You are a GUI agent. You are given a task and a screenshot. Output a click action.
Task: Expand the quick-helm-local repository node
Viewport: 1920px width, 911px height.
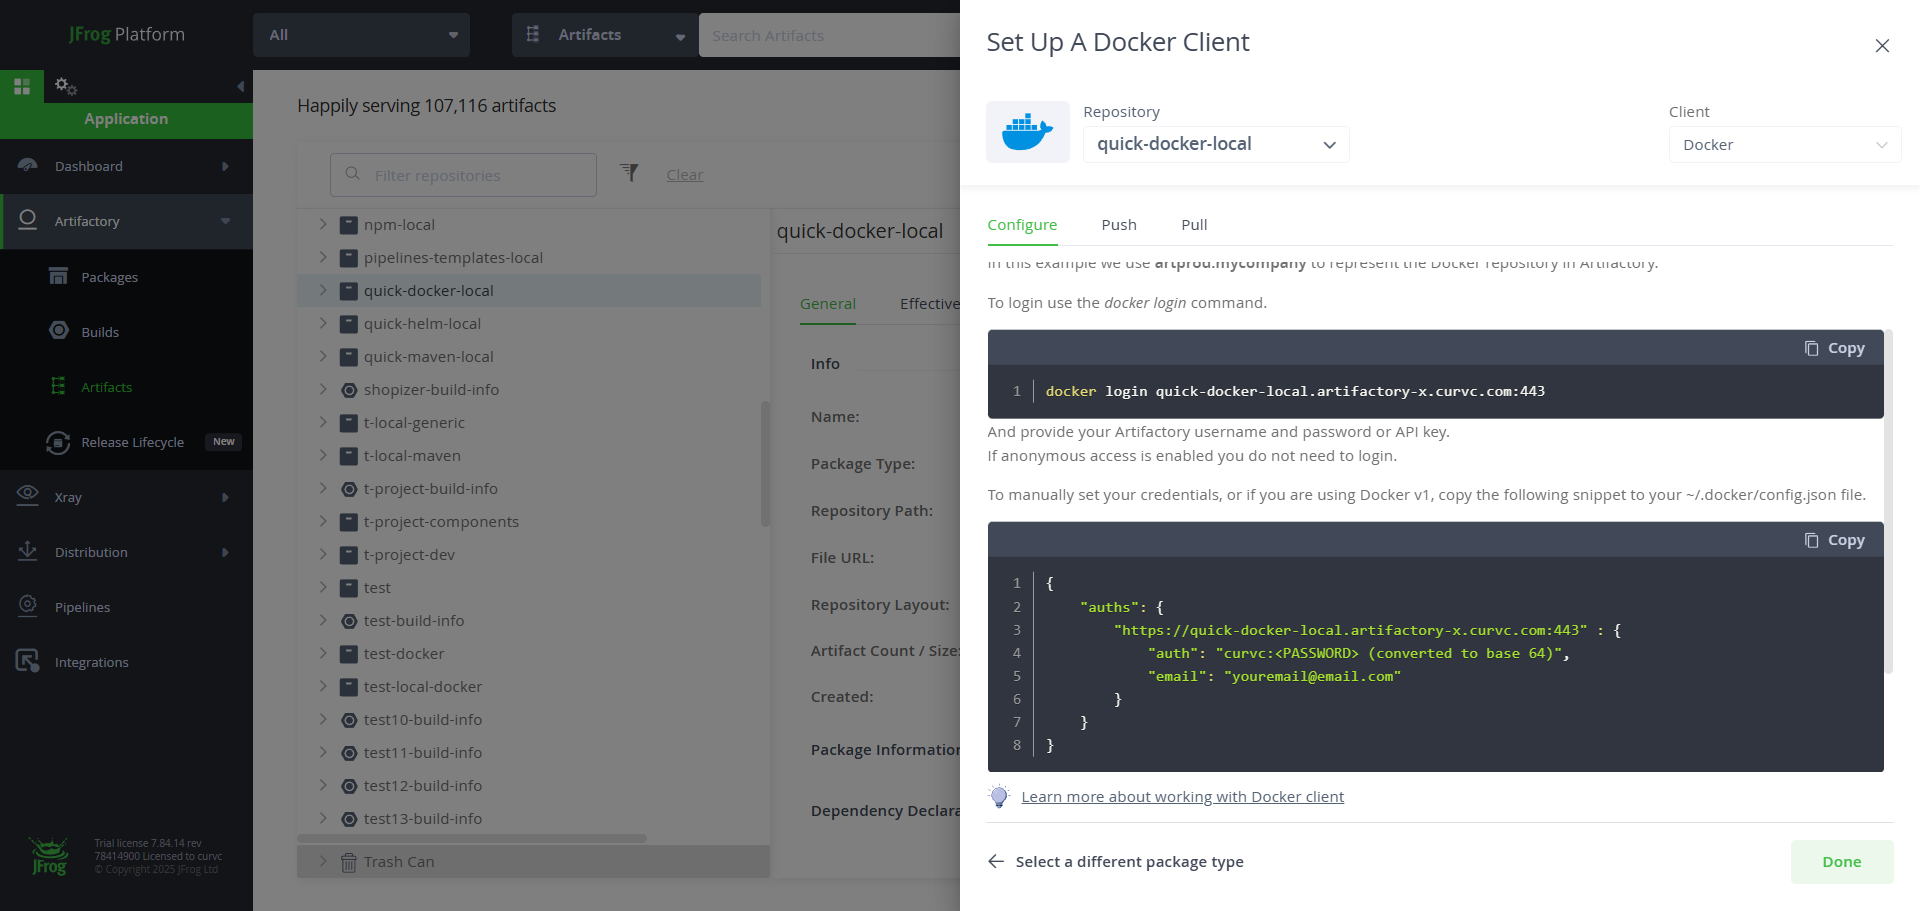pos(323,323)
